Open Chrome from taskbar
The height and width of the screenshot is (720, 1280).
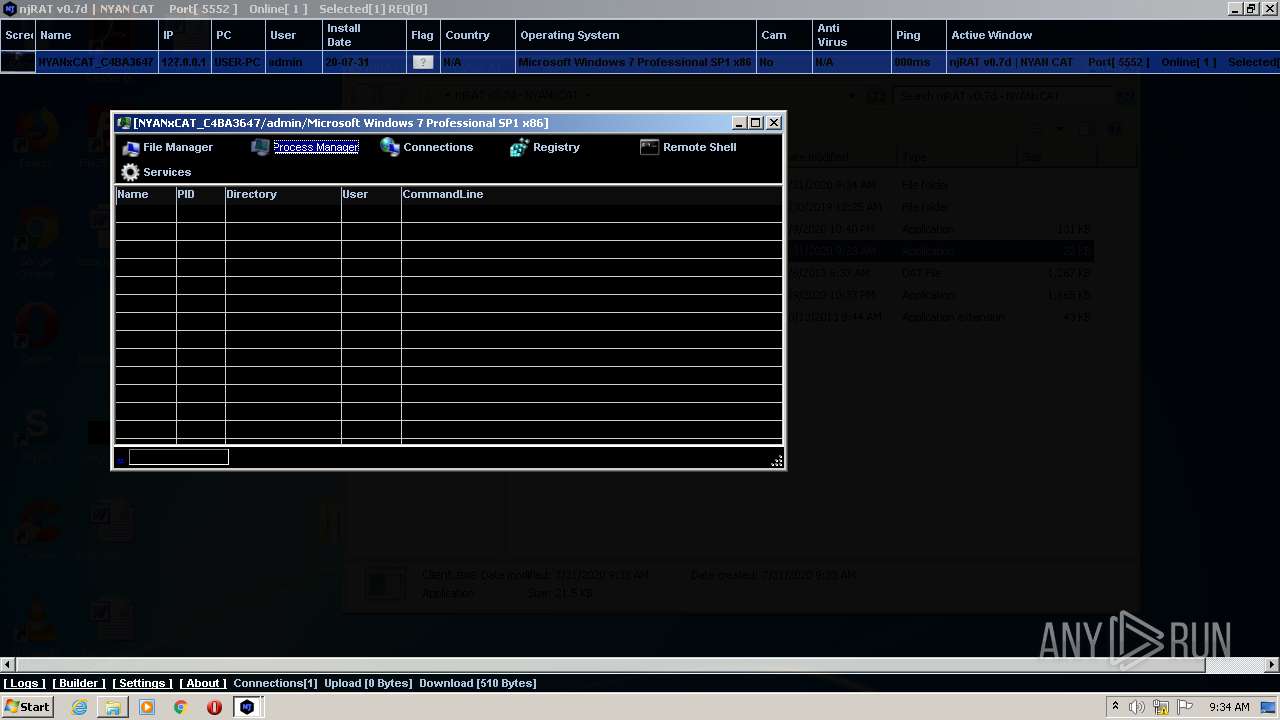[x=180, y=707]
